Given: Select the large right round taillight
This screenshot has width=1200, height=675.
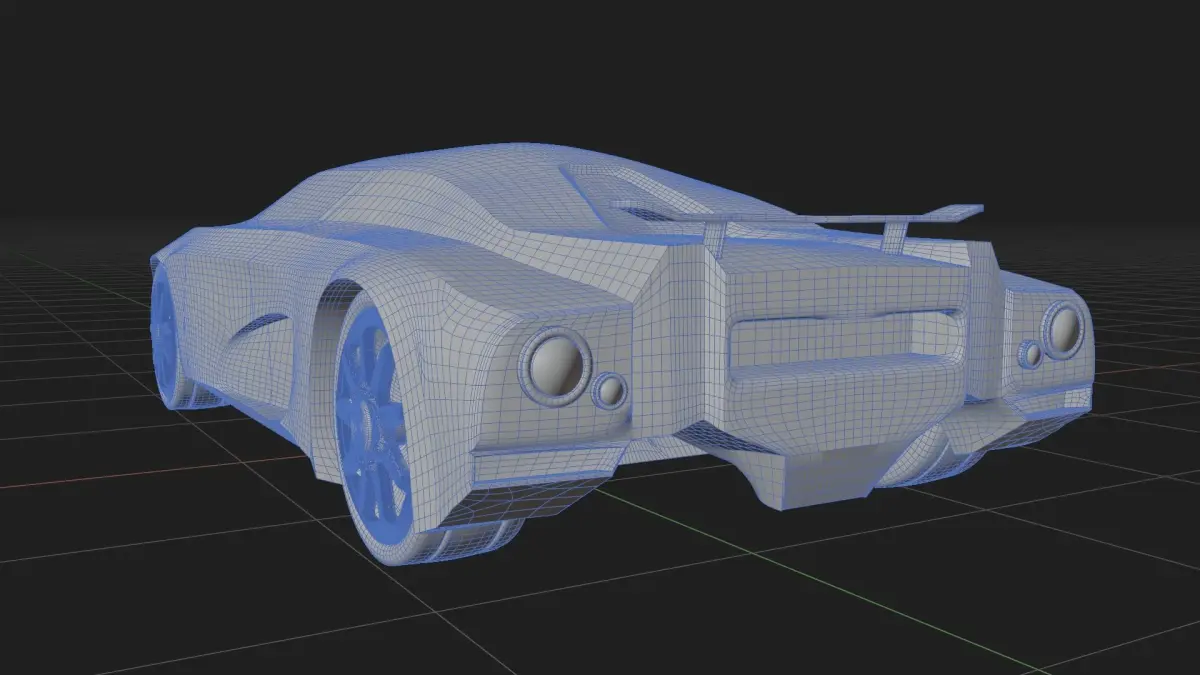Looking at the screenshot, I should 1064,330.
